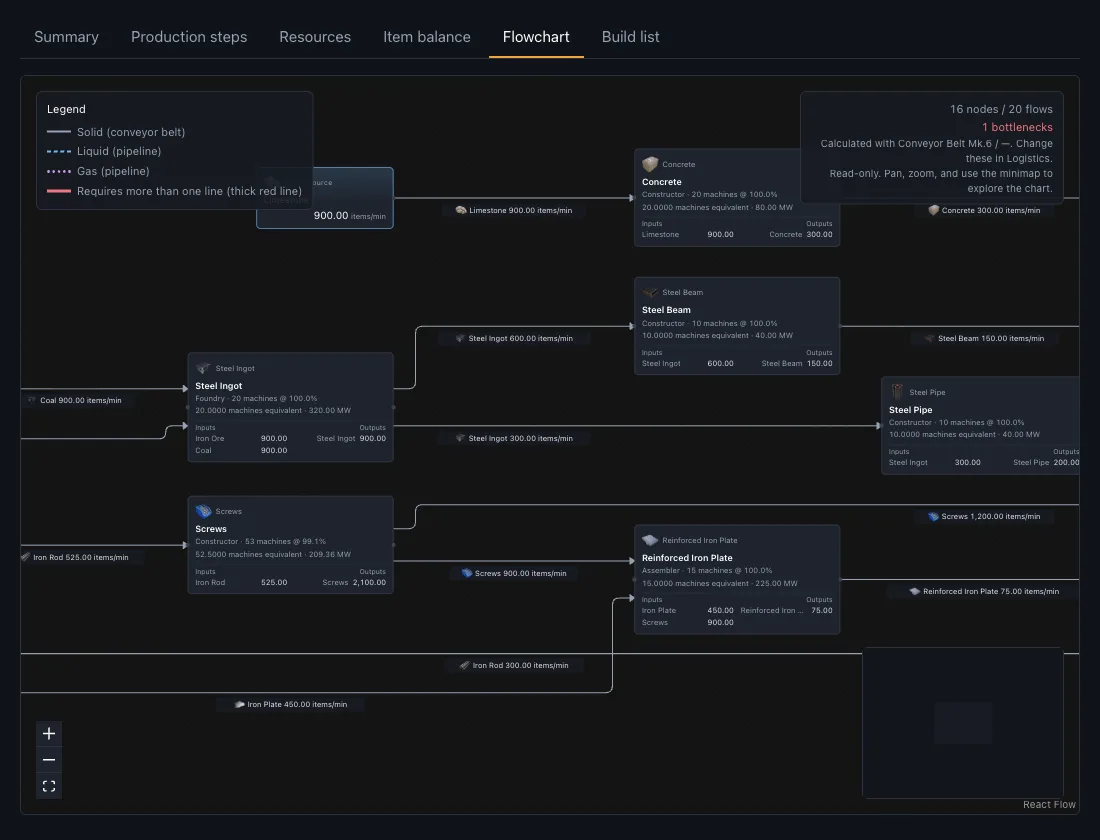Click Screws icon on 900.00 flow label
Image resolution: width=1100 pixels, height=840 pixels.
coord(467,573)
